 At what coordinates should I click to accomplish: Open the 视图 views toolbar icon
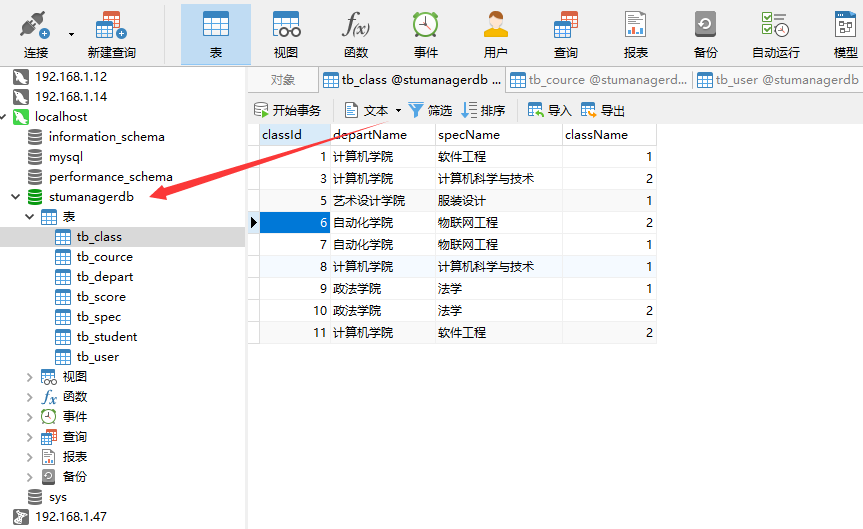click(286, 35)
